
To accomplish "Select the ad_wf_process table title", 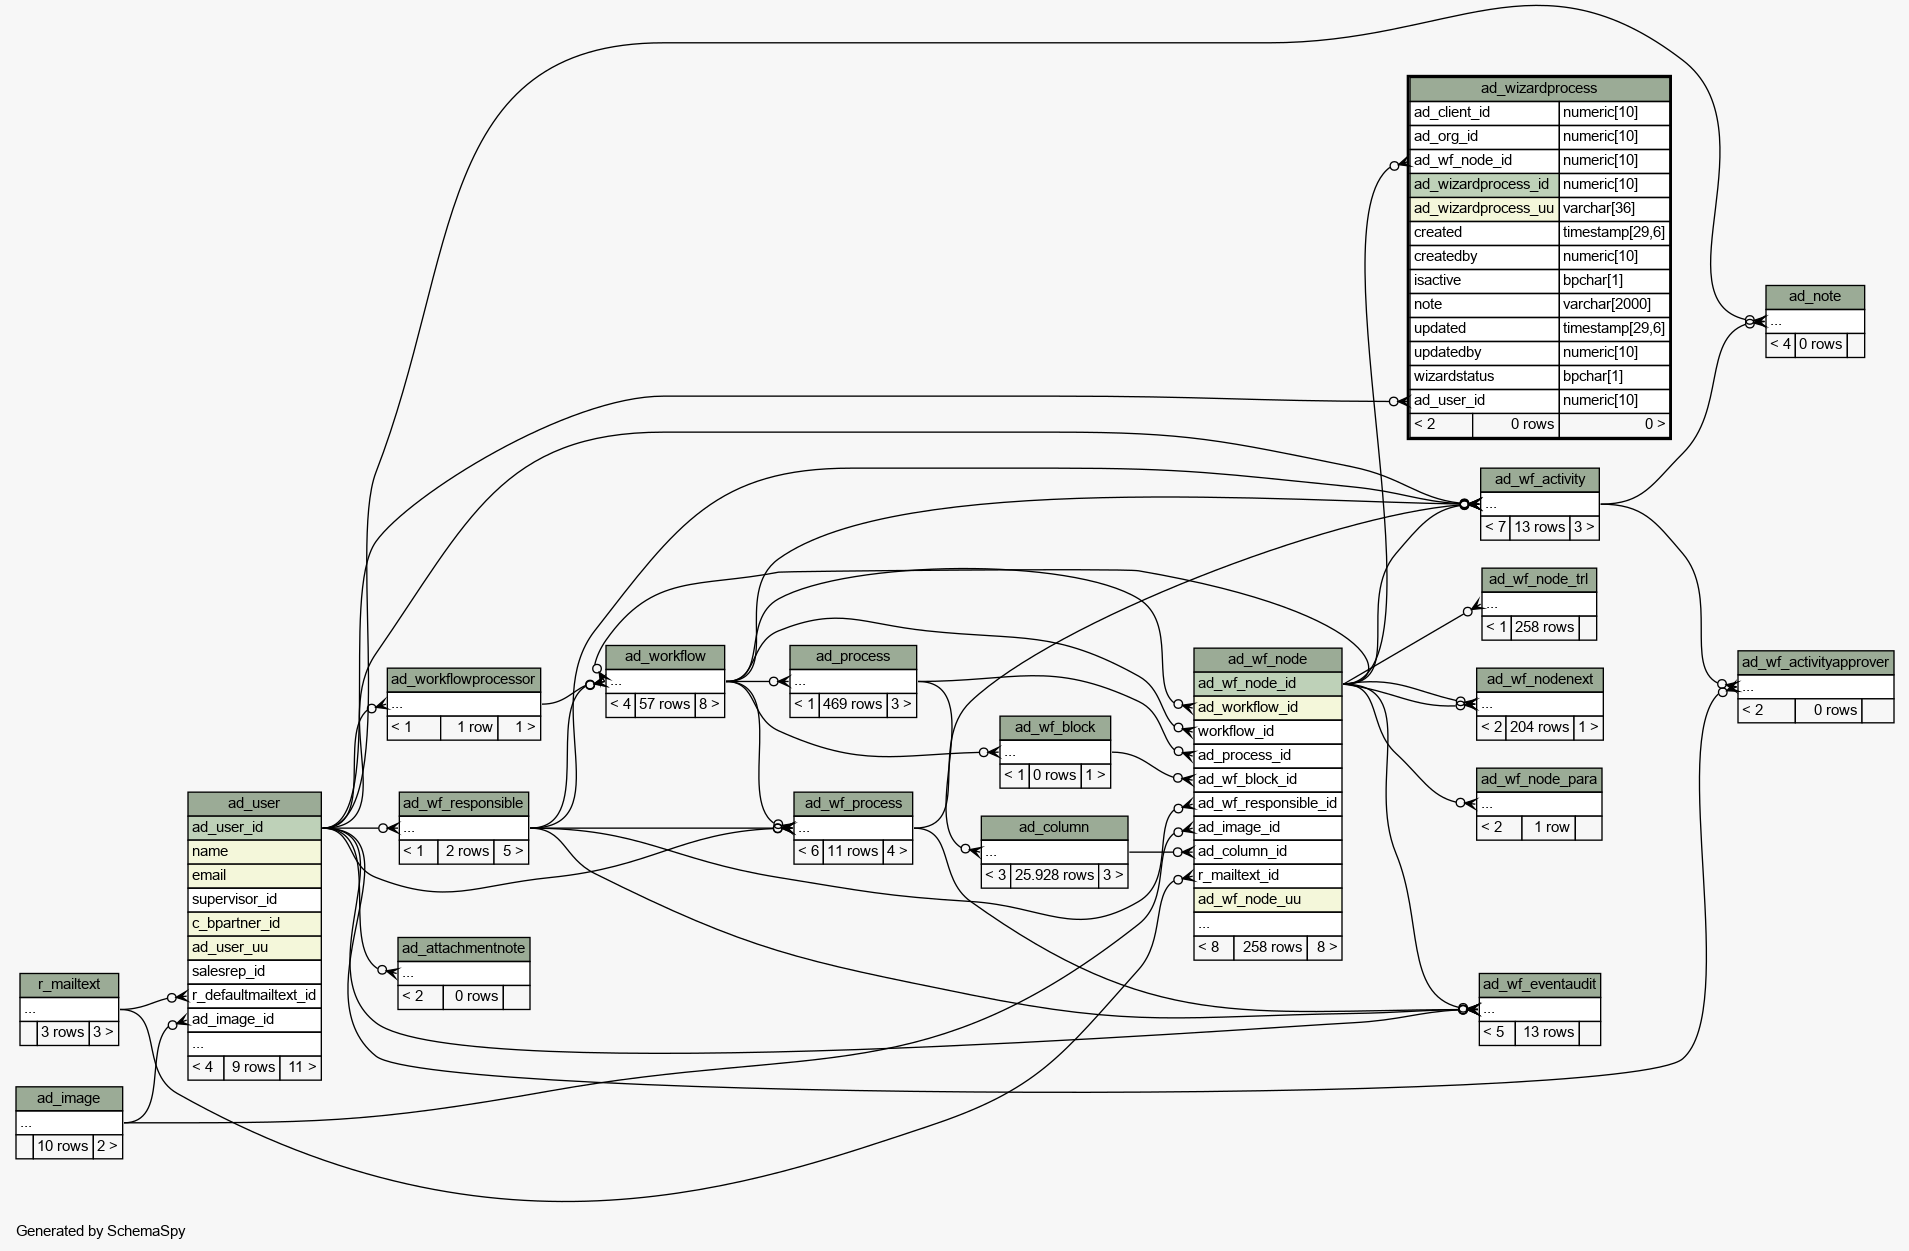I will [x=853, y=804].
